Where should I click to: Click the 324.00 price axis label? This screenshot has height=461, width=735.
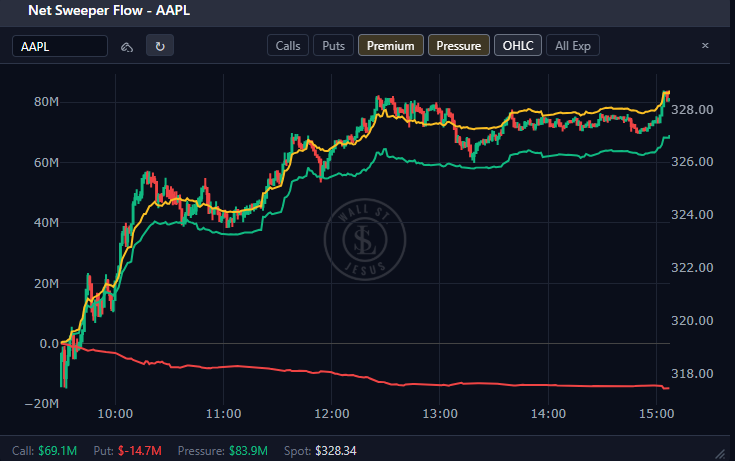click(692, 215)
